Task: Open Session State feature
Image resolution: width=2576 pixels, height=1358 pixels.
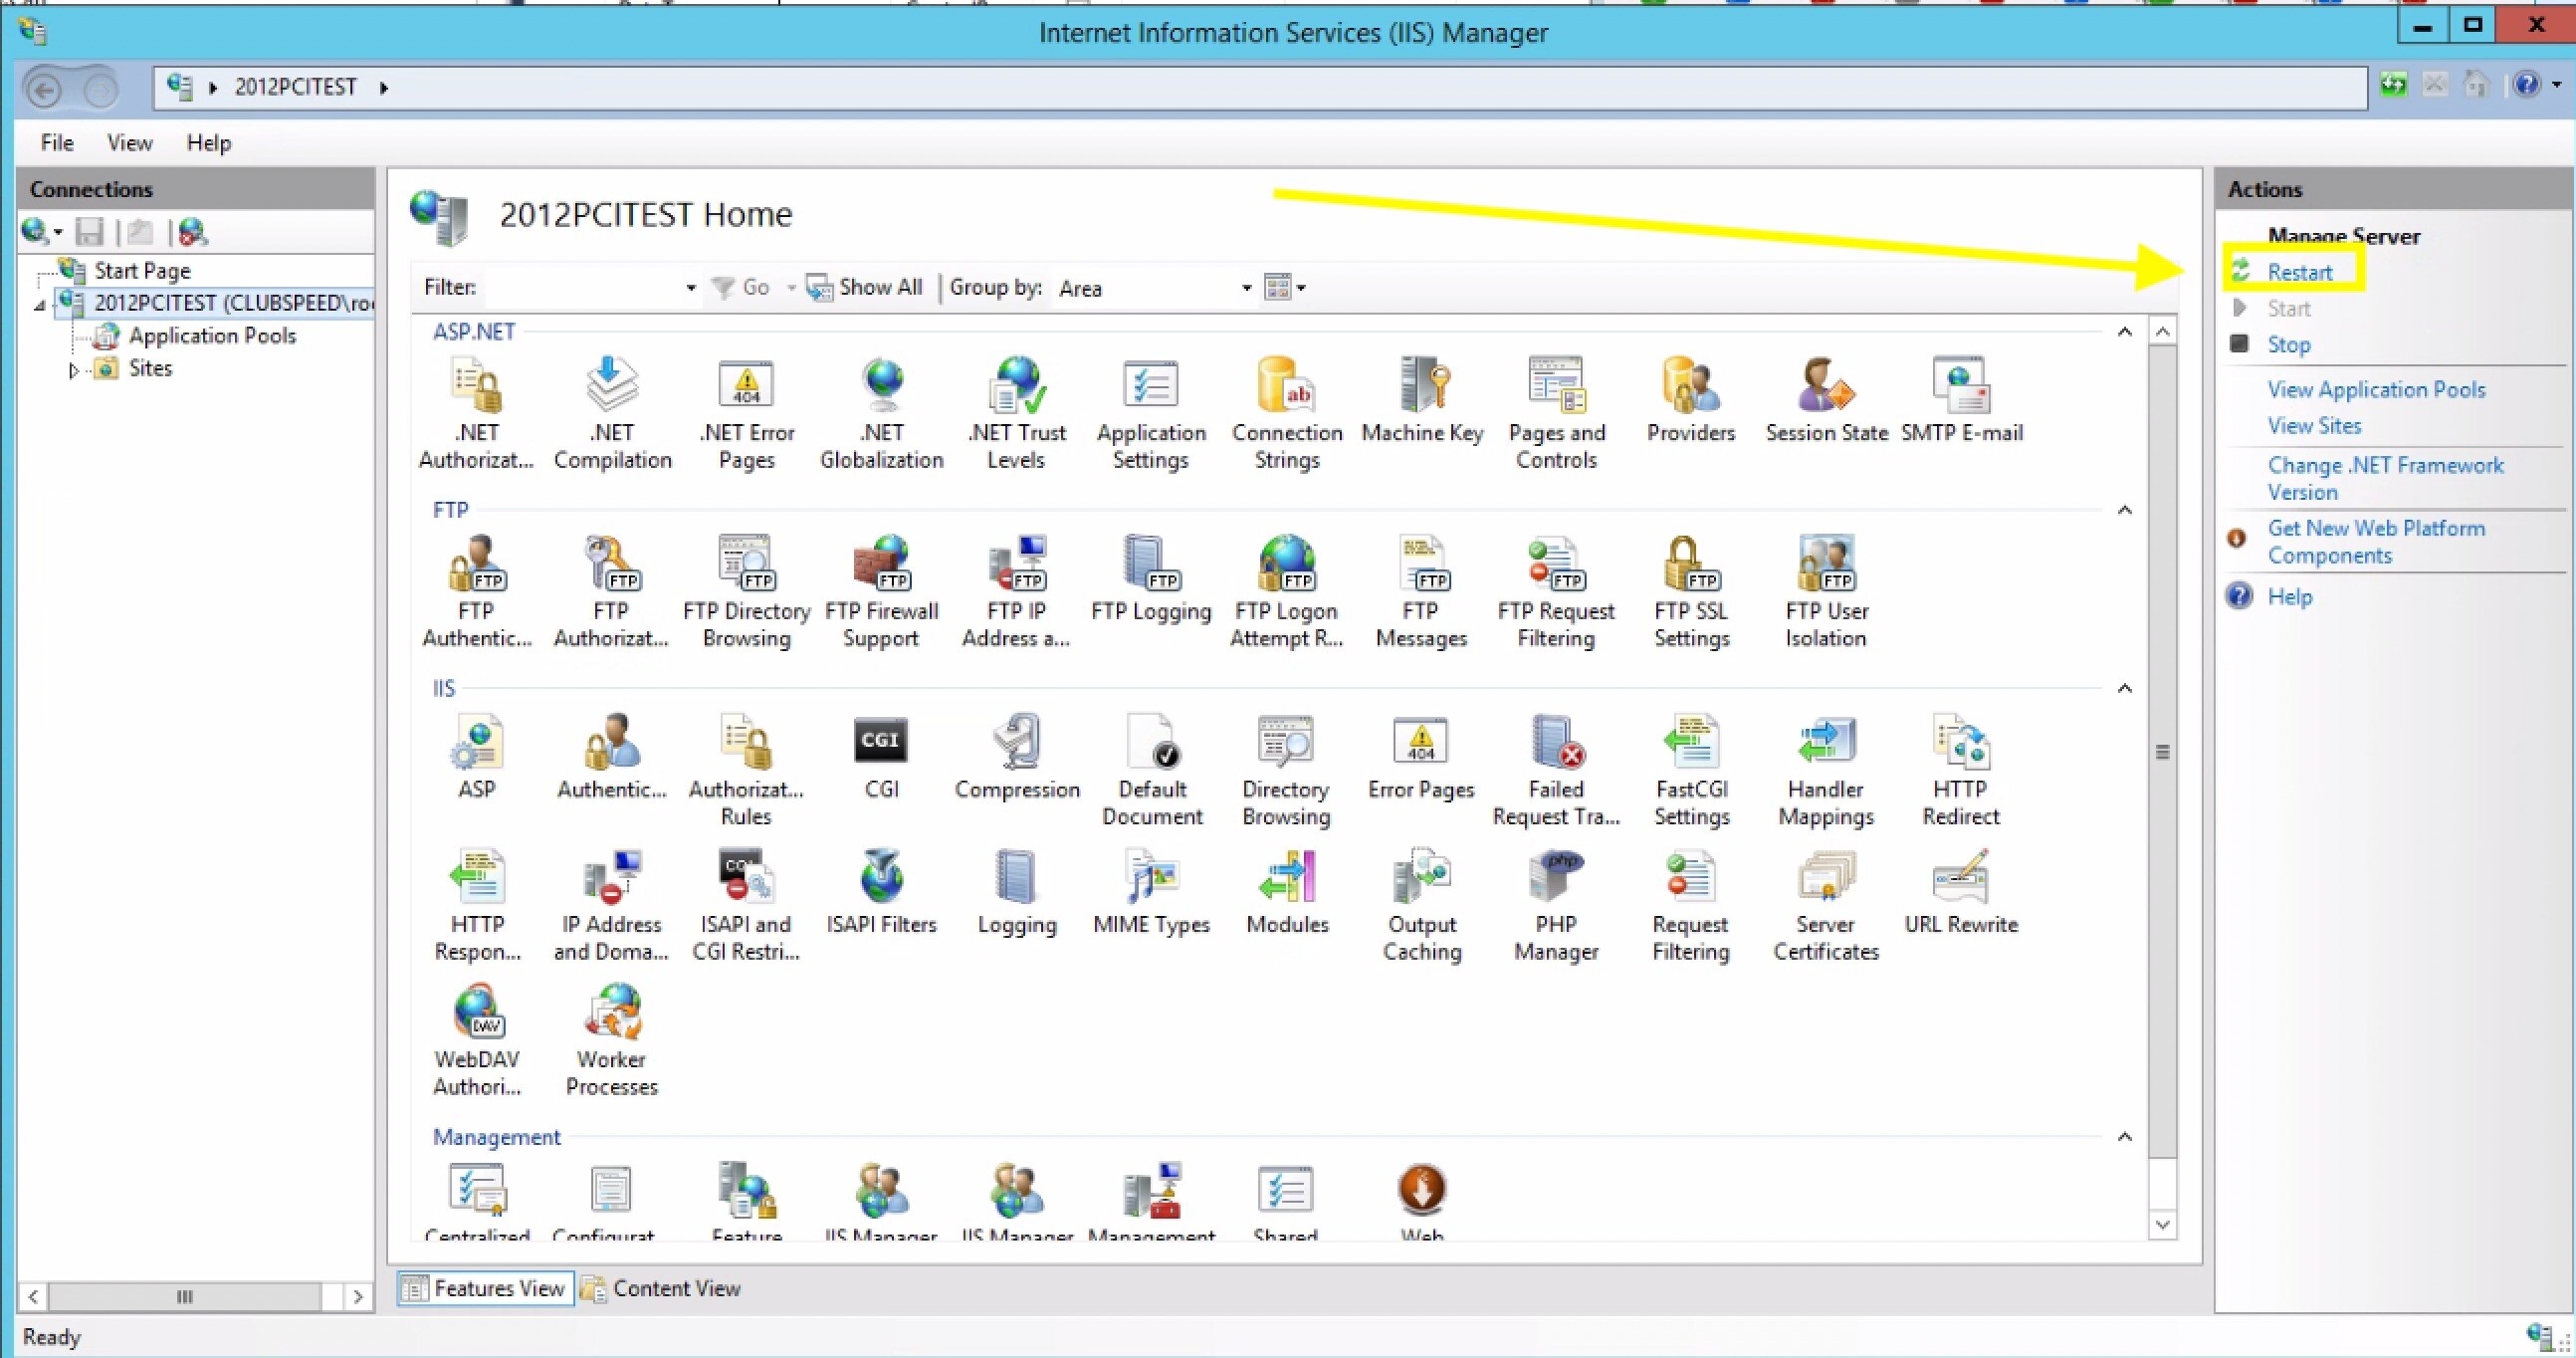Action: pos(1826,400)
